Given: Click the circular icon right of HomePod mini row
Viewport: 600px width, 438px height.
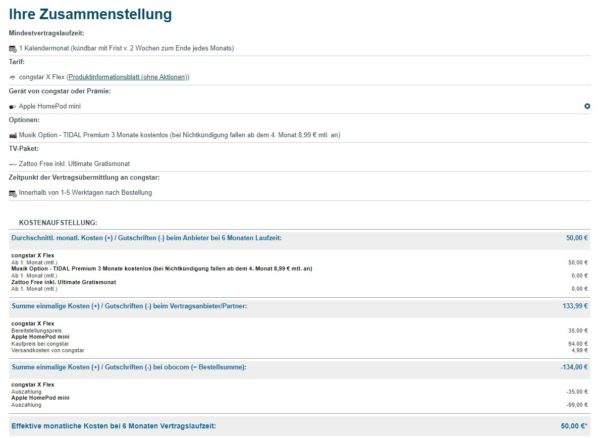Looking at the screenshot, I should [587, 105].
